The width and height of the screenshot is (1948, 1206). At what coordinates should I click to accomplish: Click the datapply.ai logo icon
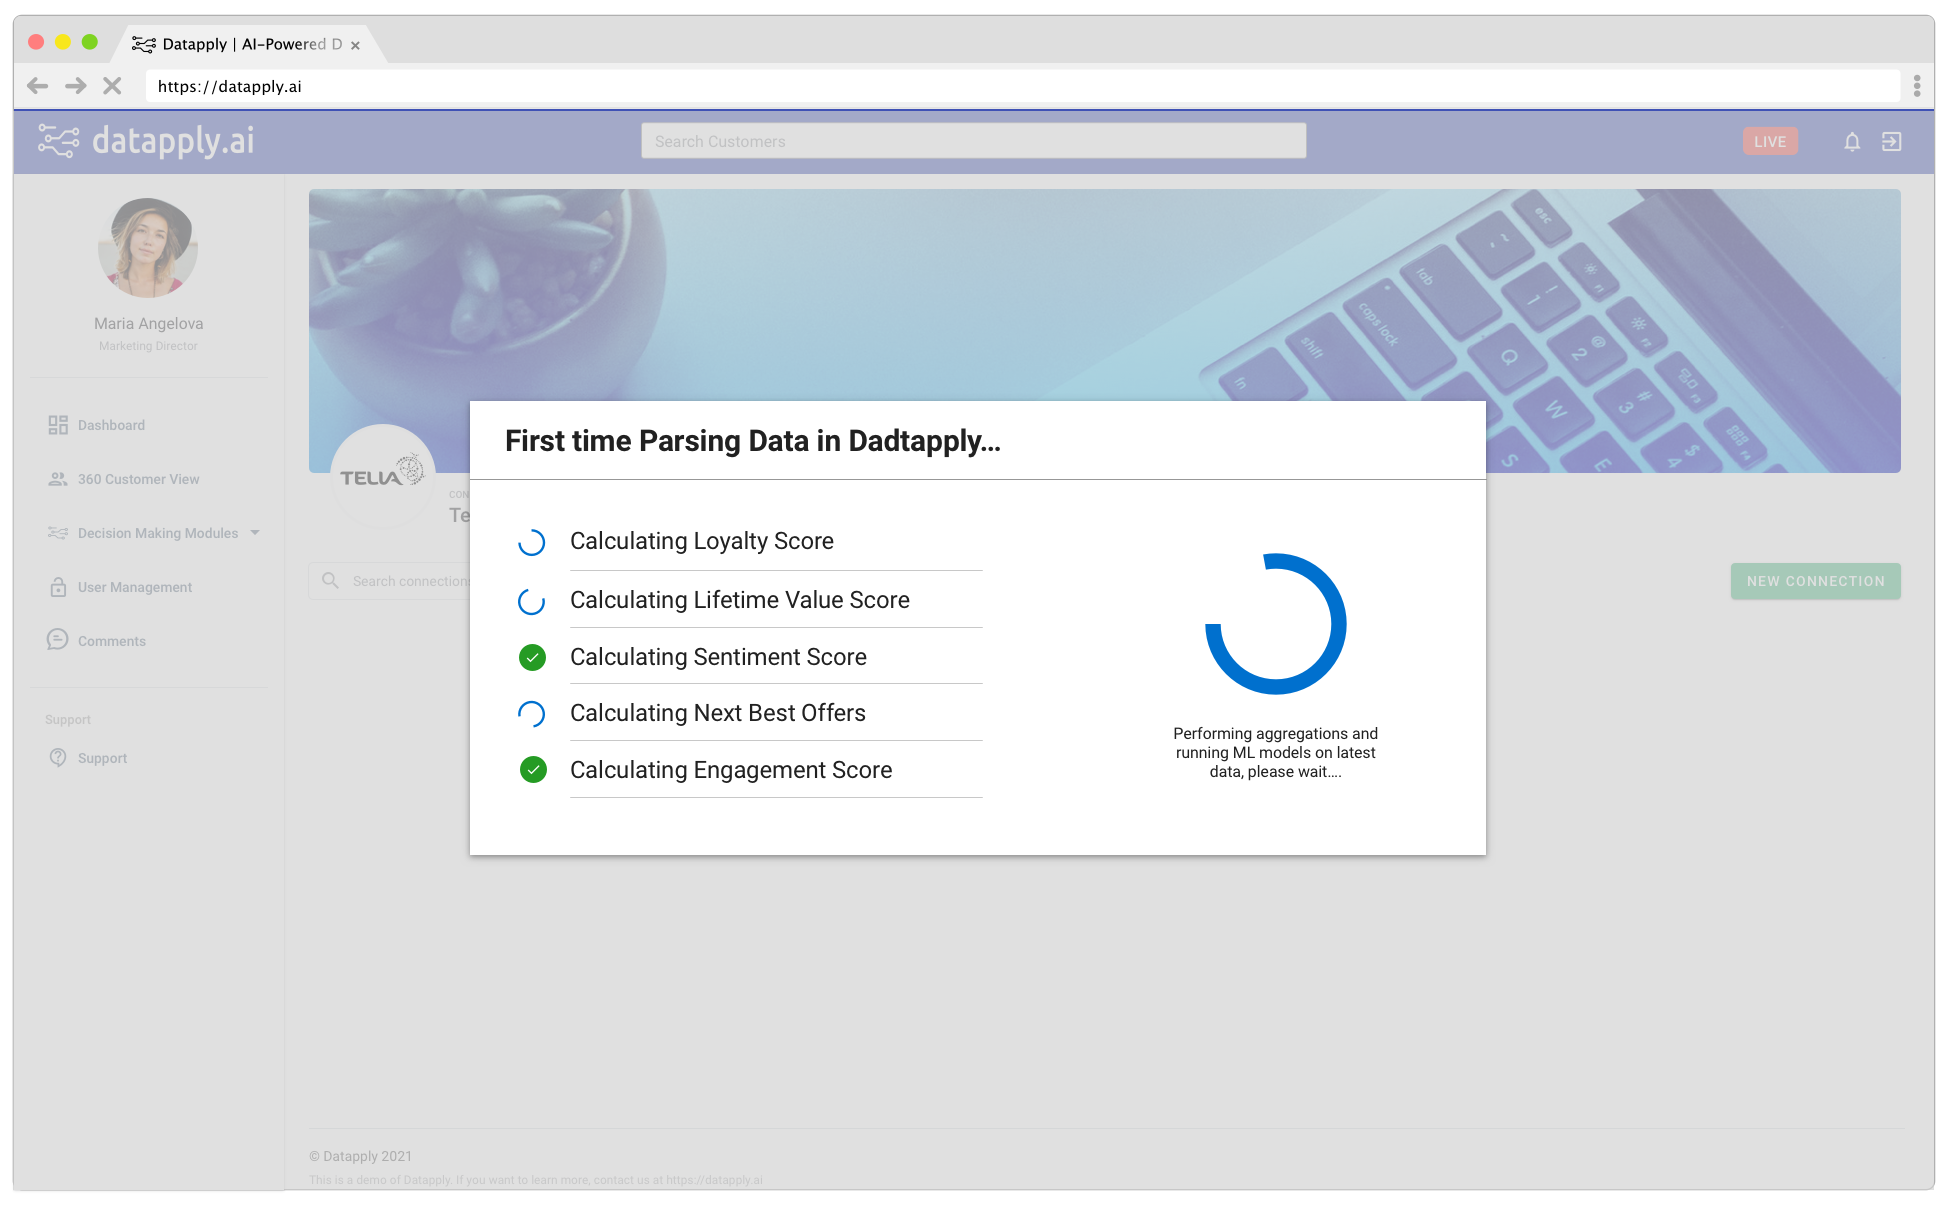point(59,141)
